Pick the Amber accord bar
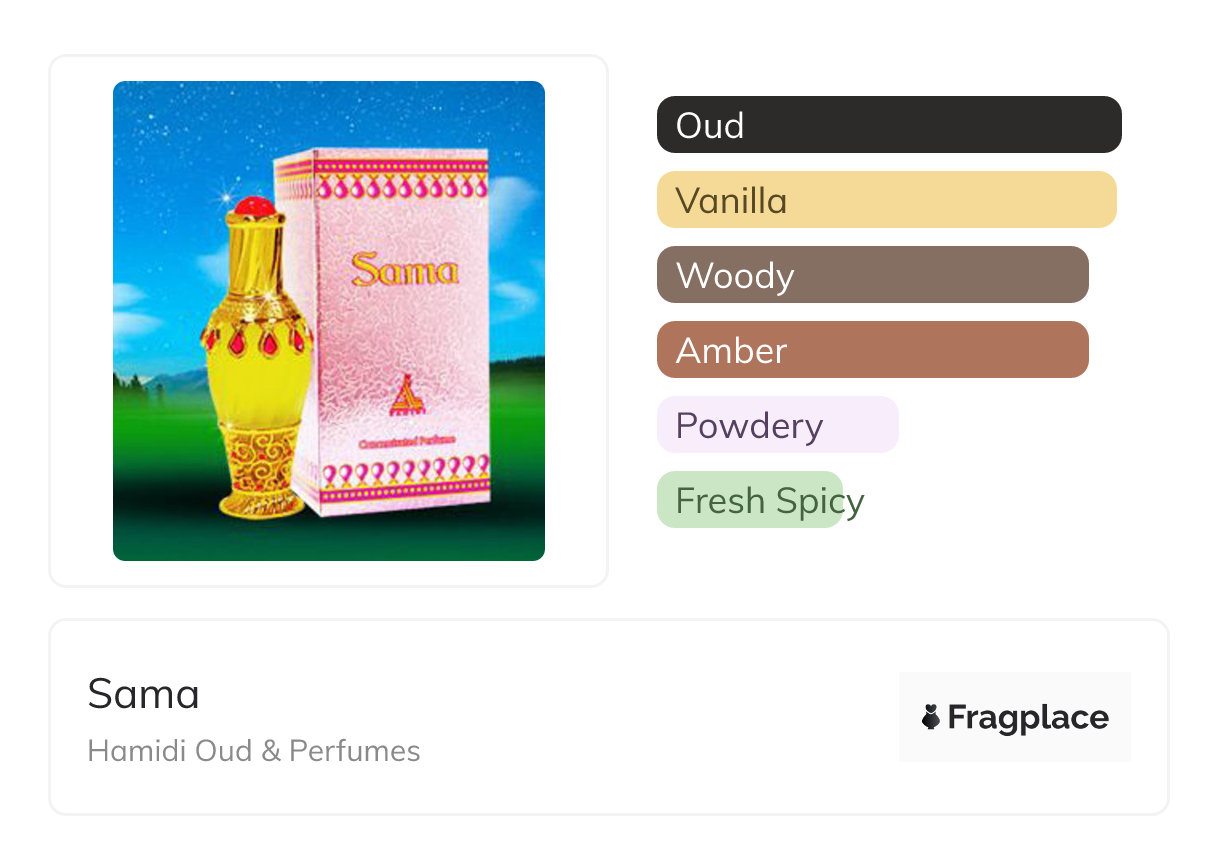The height and width of the screenshot is (864, 1218). (x=872, y=350)
